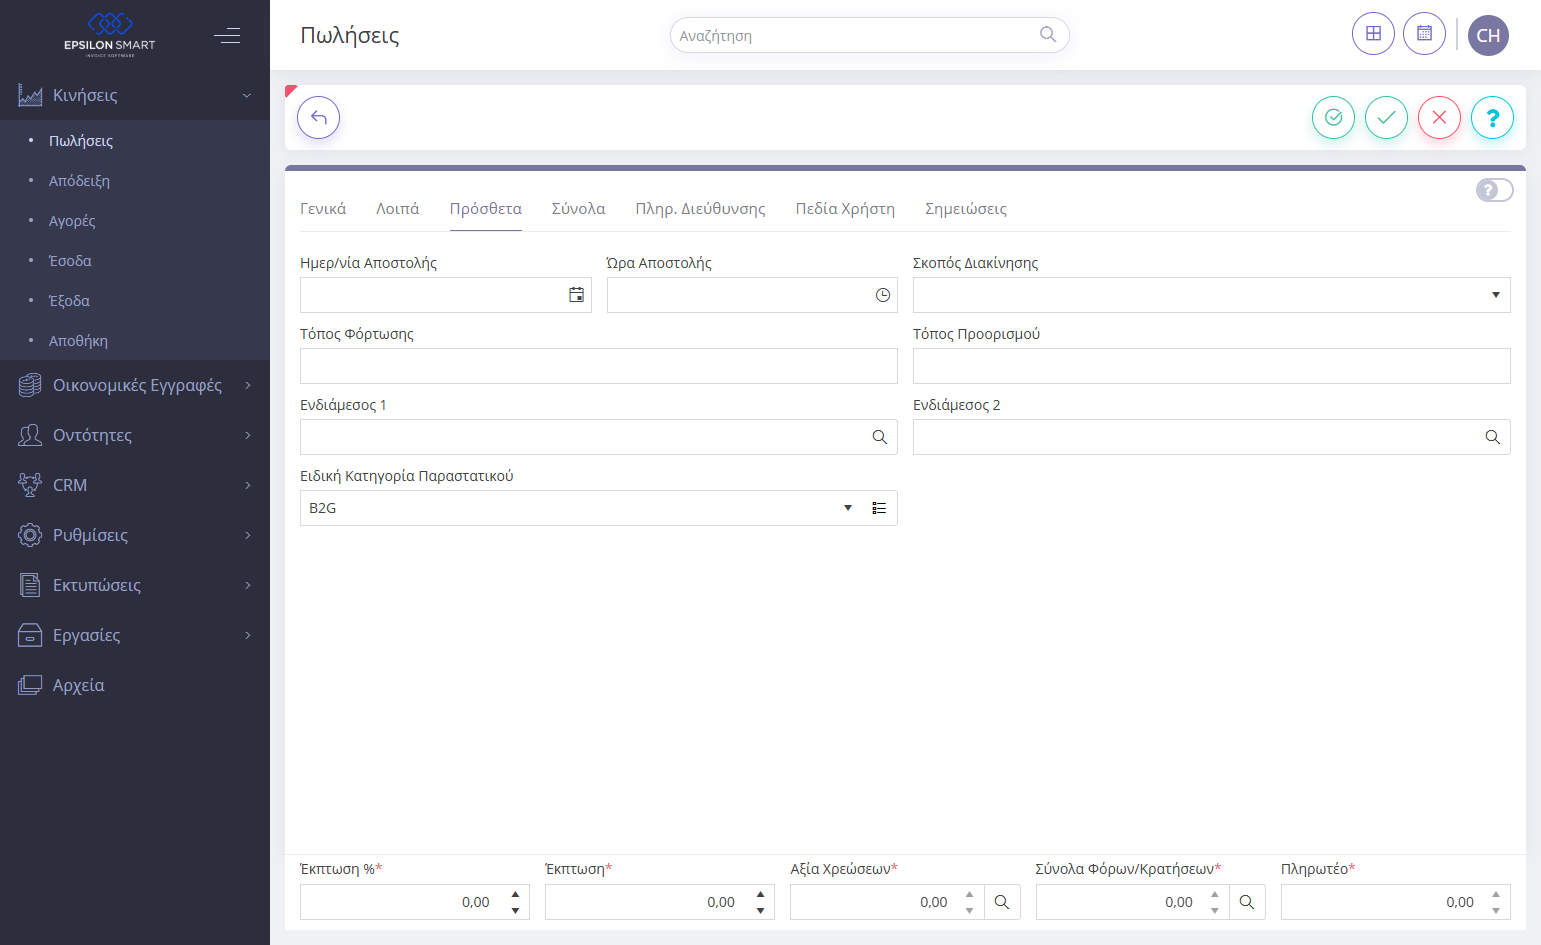Expand the Ρυθμίσεις menu
Image resolution: width=1541 pixels, height=945 pixels.
point(135,535)
